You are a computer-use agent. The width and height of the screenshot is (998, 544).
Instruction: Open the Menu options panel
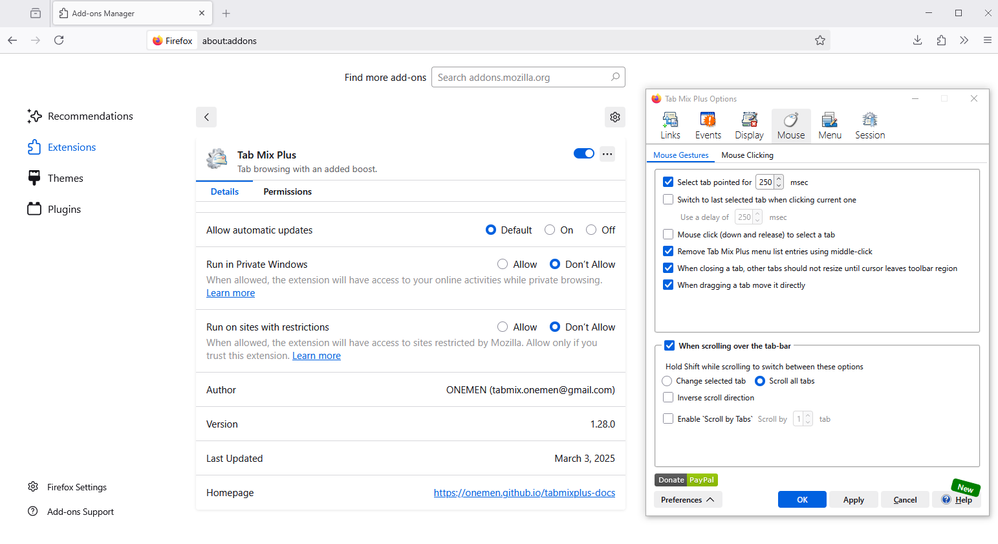tap(829, 126)
